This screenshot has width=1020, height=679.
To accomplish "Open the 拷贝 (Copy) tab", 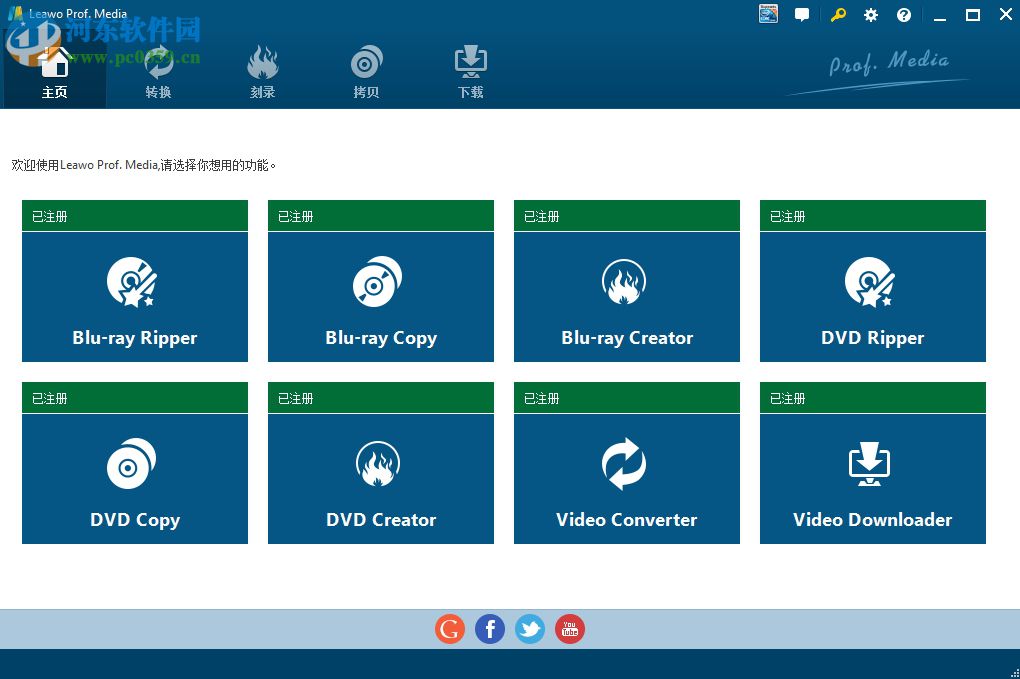I will (x=366, y=70).
